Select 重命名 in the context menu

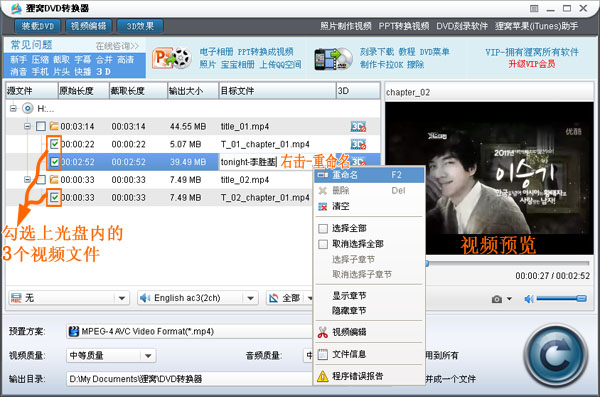(369, 175)
